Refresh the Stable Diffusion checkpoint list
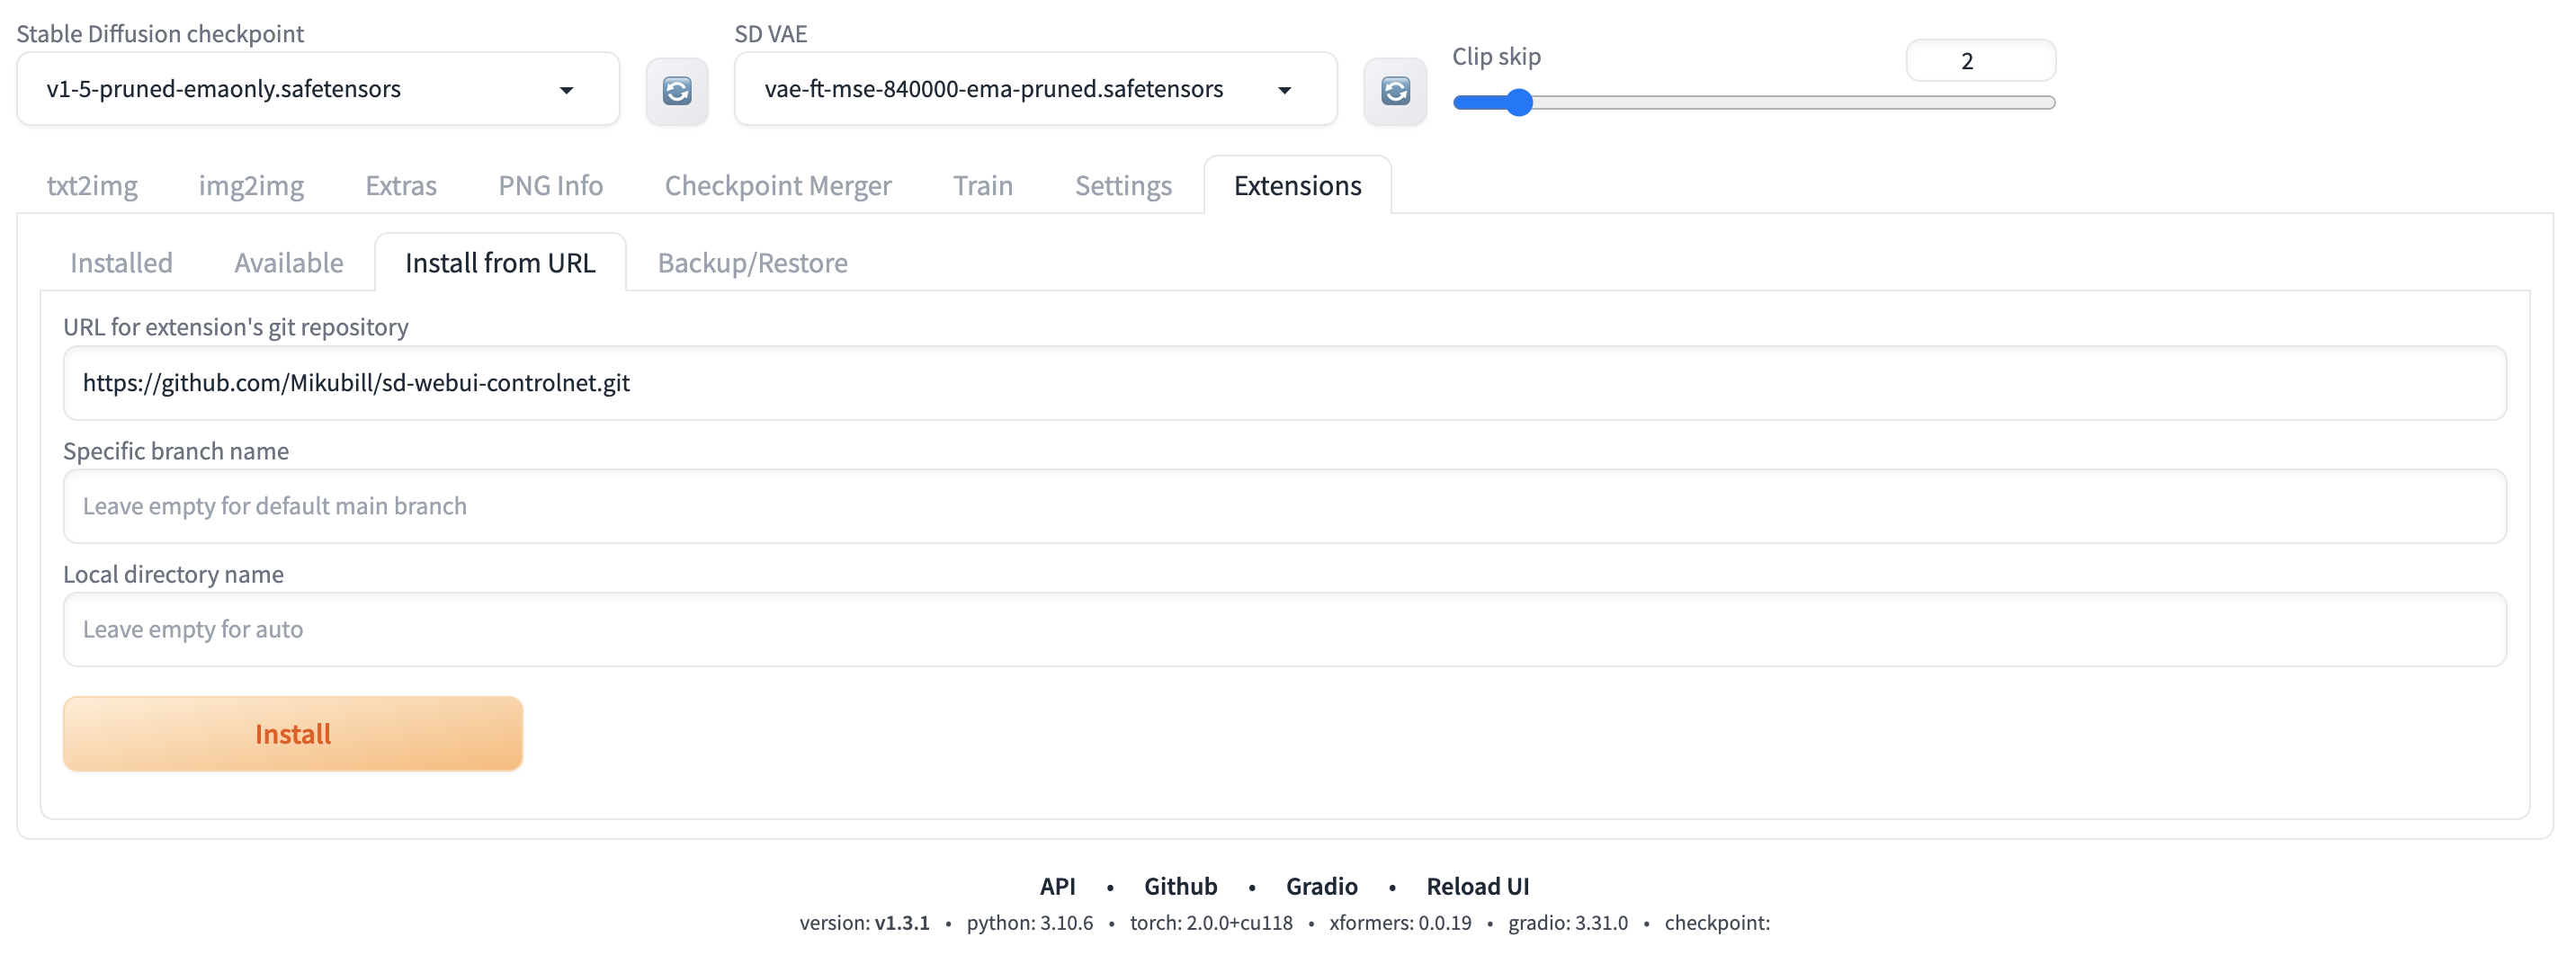The height and width of the screenshot is (964, 2576). pyautogui.click(x=677, y=91)
